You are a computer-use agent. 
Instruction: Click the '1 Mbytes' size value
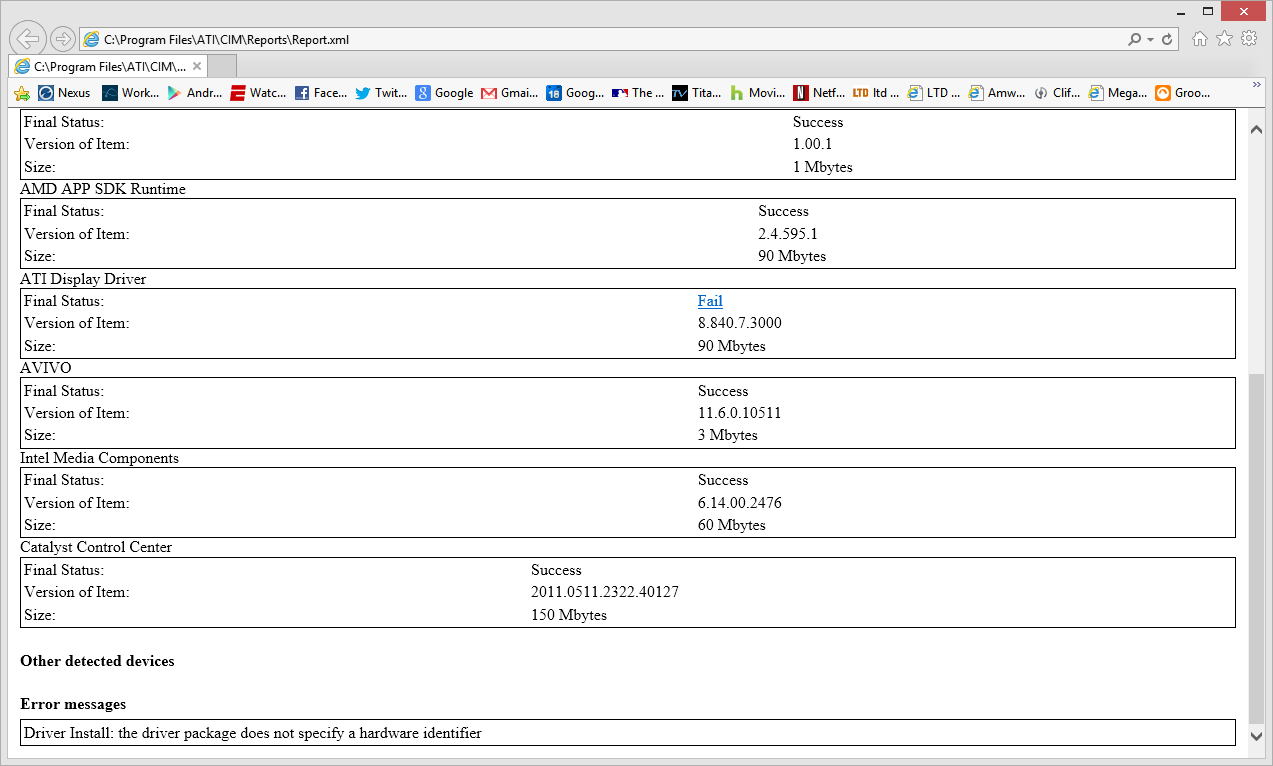[x=823, y=167]
